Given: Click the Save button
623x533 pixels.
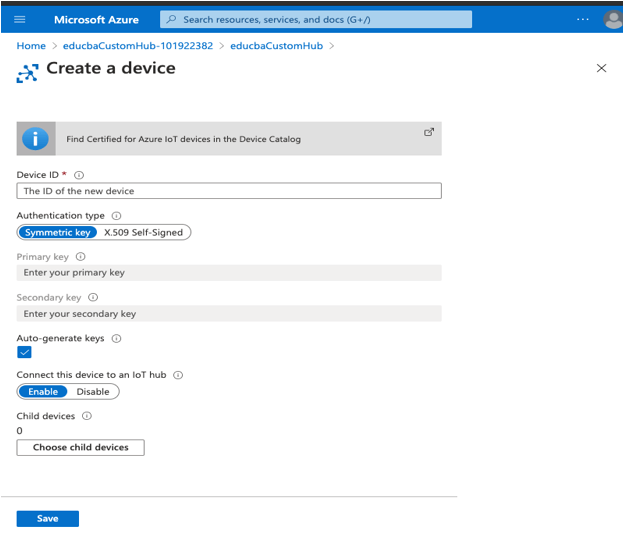Looking at the screenshot, I should coord(48,518).
